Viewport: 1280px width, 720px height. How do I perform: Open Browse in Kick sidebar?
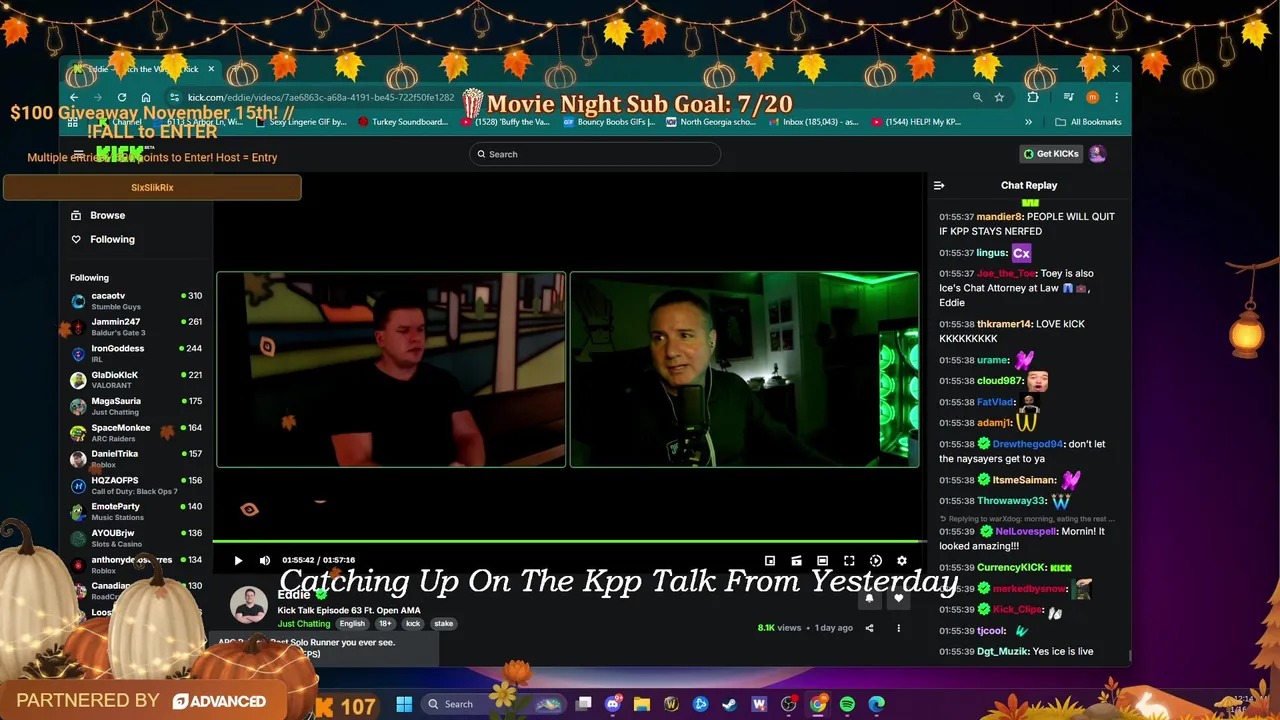(x=98, y=215)
